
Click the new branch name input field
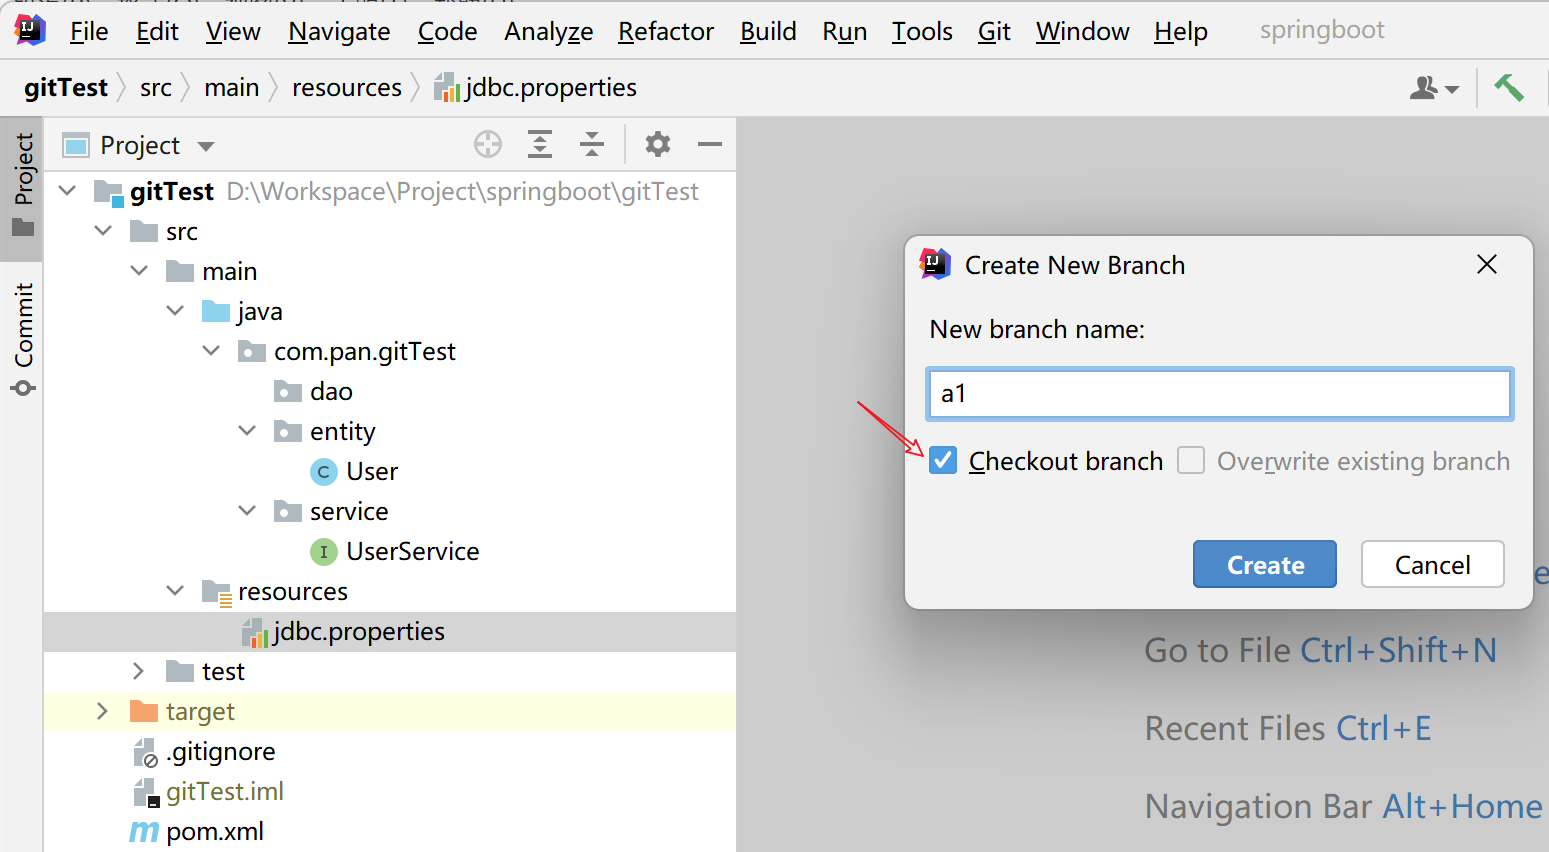coord(1218,394)
